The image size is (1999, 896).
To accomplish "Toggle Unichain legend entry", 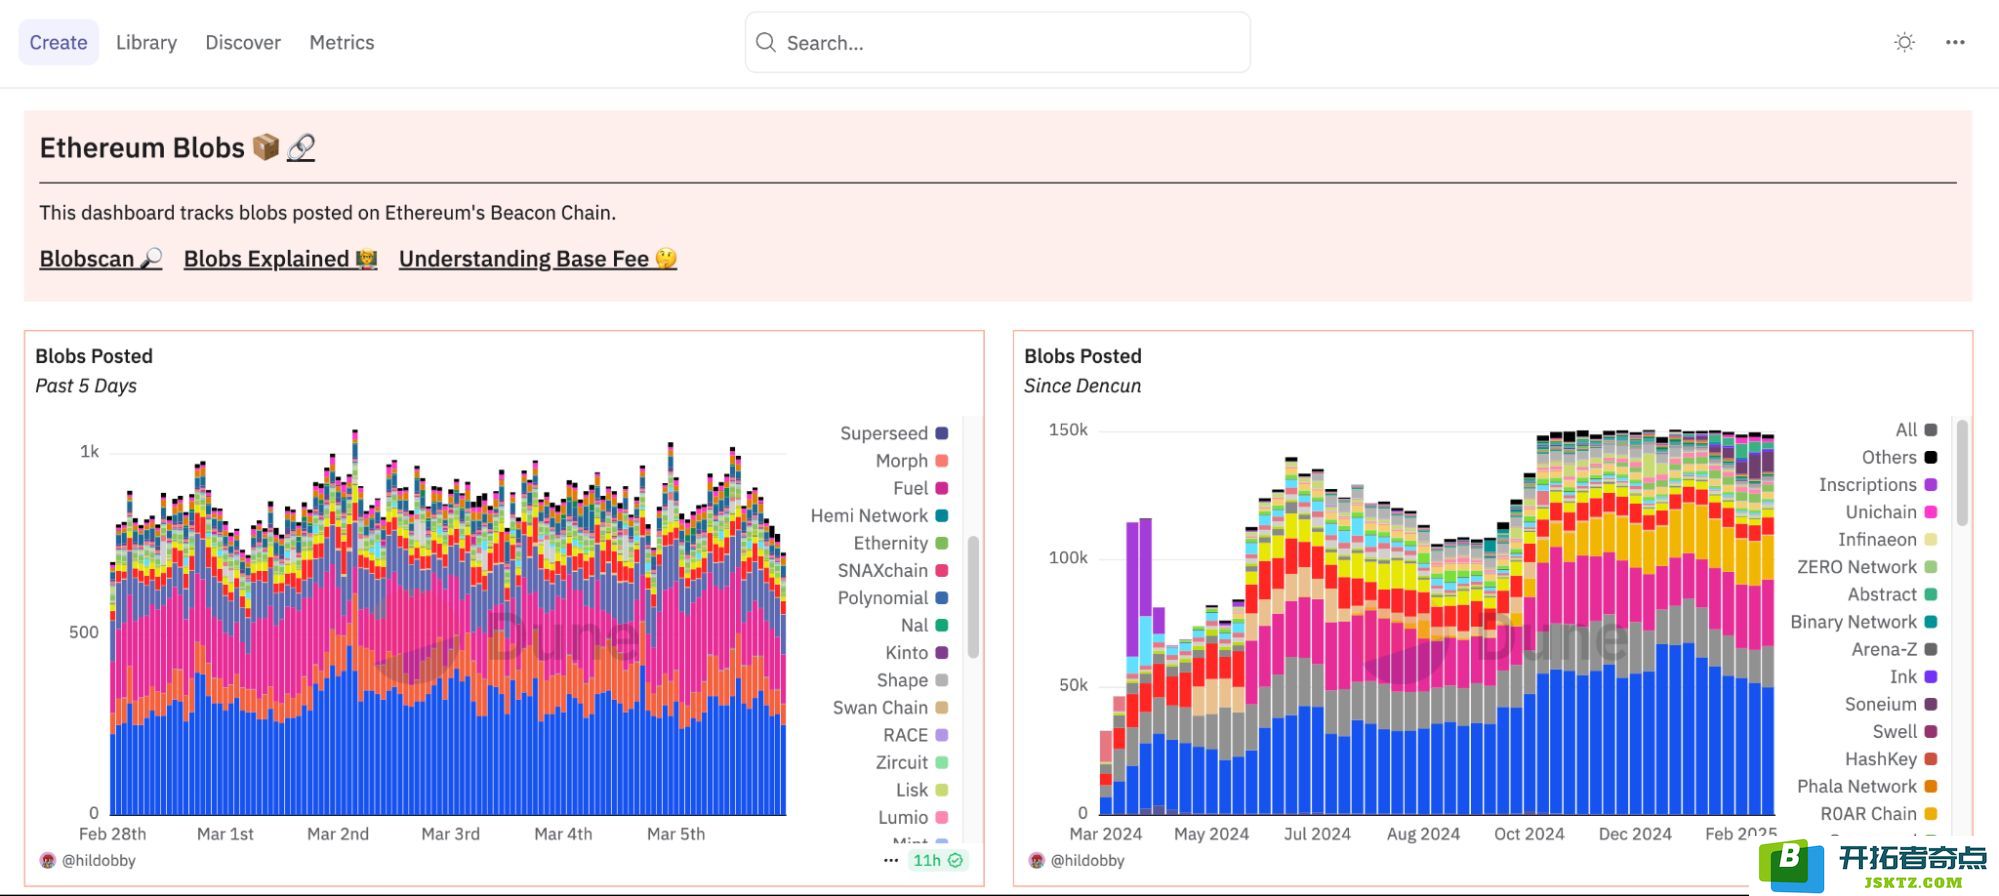I will (1891, 512).
